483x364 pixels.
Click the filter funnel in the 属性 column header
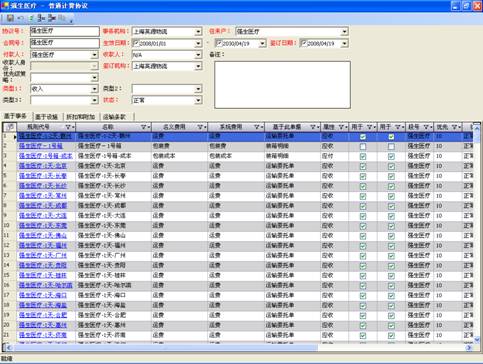coord(342,127)
